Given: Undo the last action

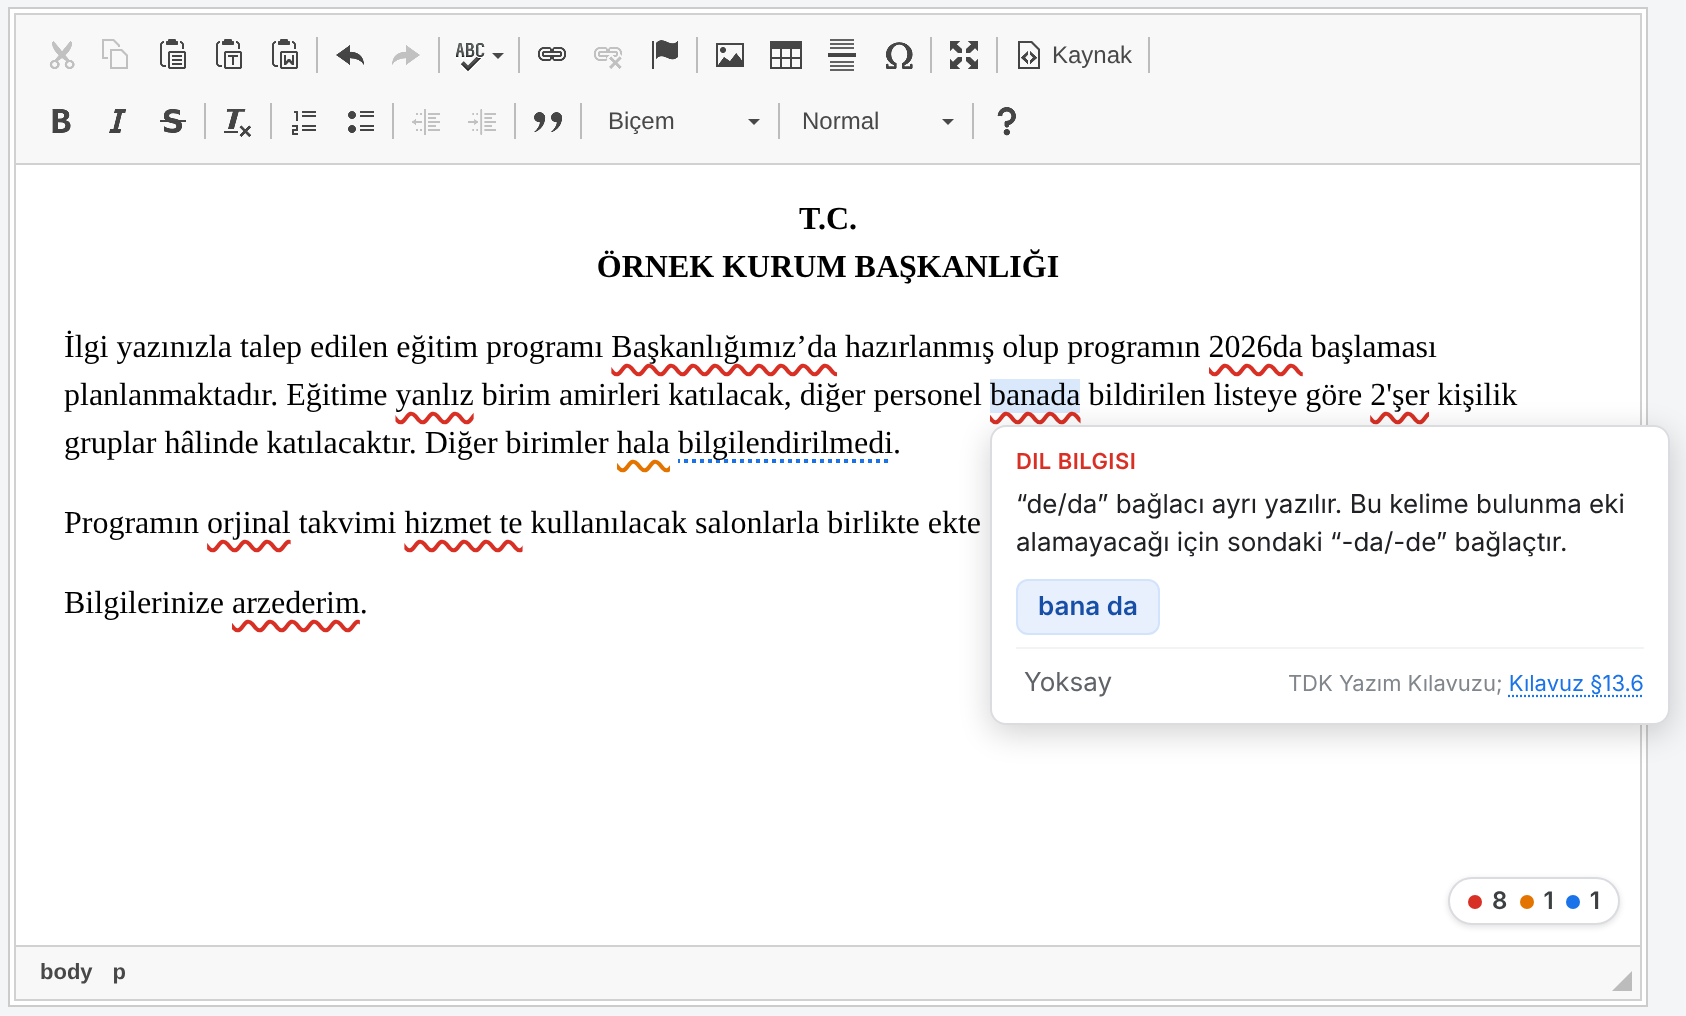Looking at the screenshot, I should [350, 55].
